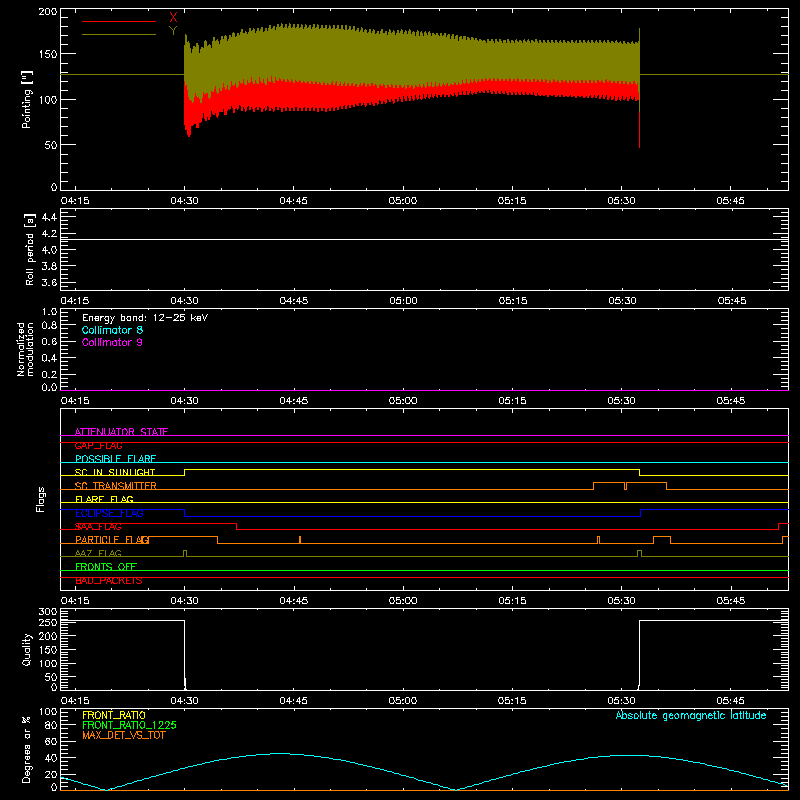The width and height of the screenshot is (800, 800).
Task: Click the 04:30 tick under Pointing plot
Action: point(184,201)
